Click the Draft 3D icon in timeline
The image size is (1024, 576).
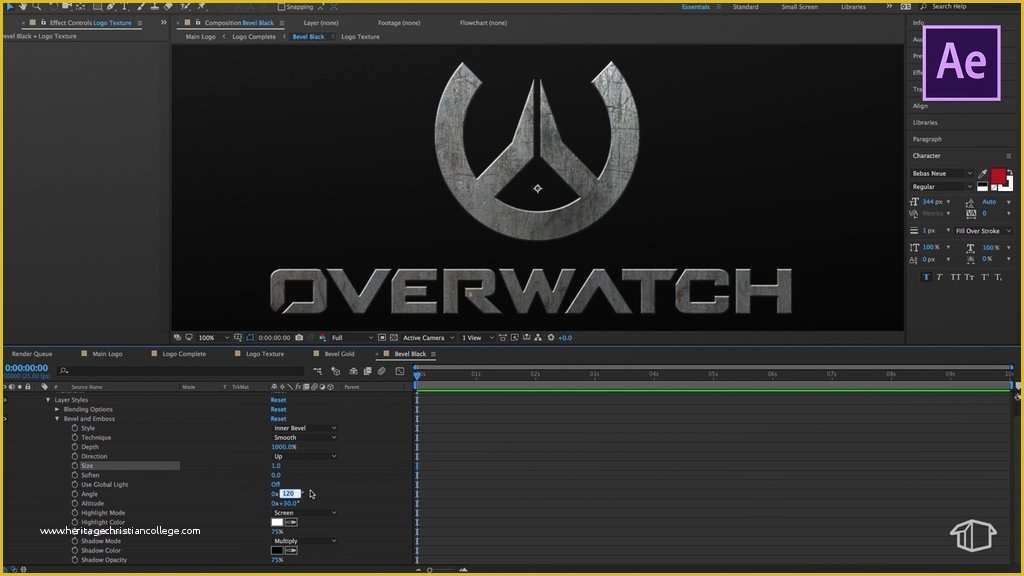click(336, 371)
